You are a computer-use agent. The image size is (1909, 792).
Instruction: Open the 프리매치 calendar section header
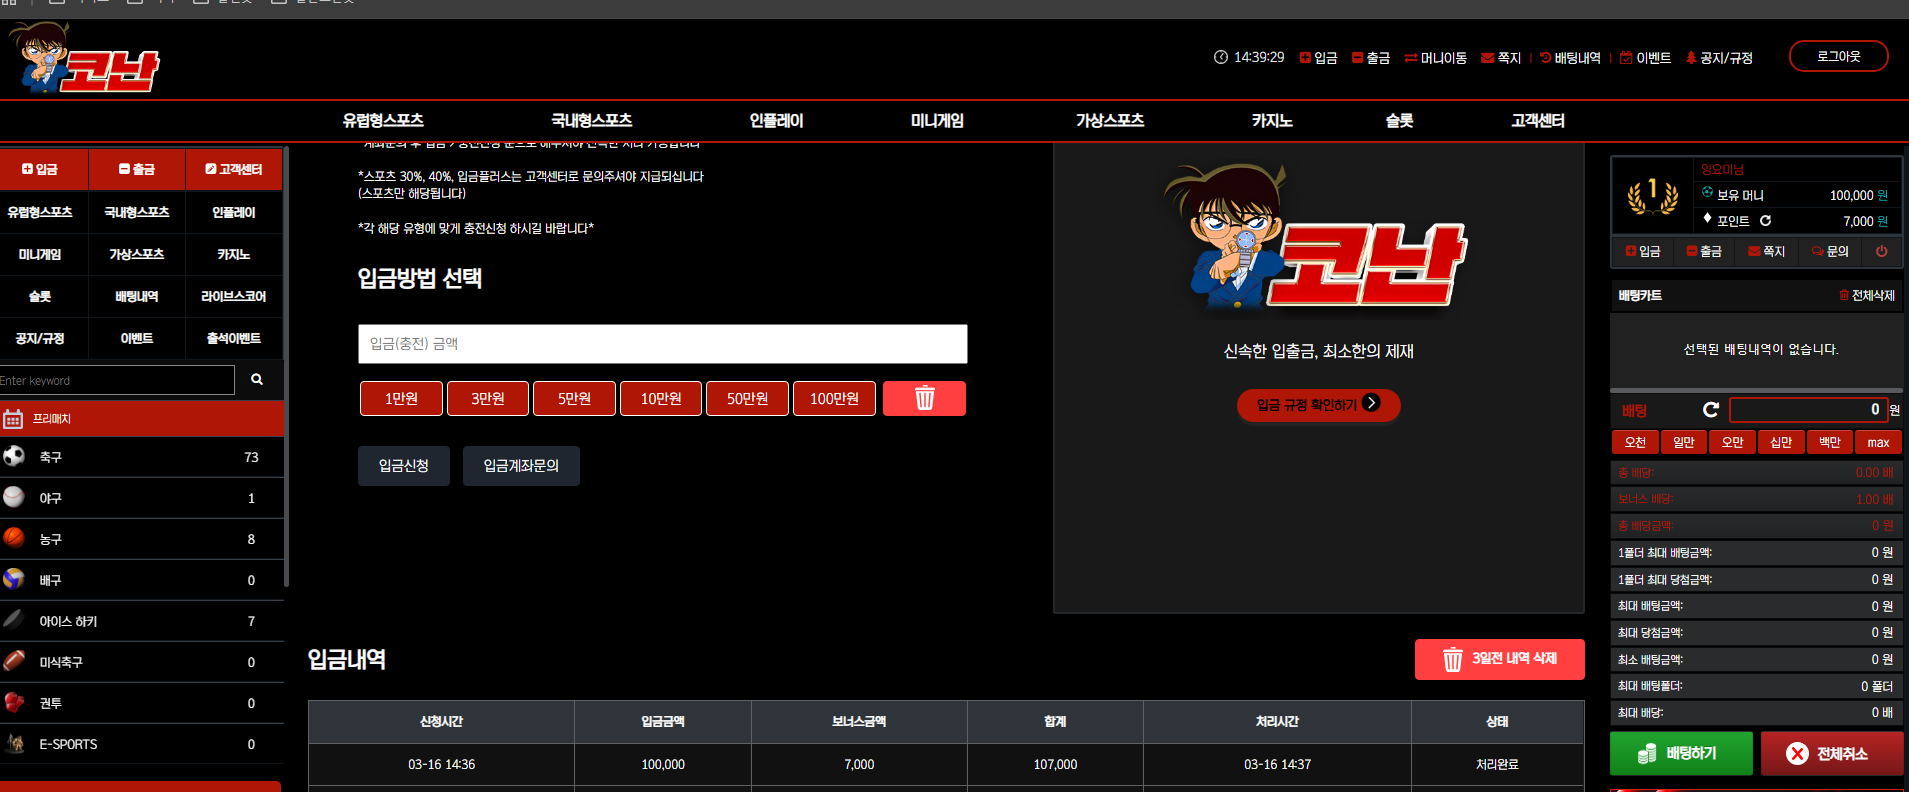[x=142, y=419]
